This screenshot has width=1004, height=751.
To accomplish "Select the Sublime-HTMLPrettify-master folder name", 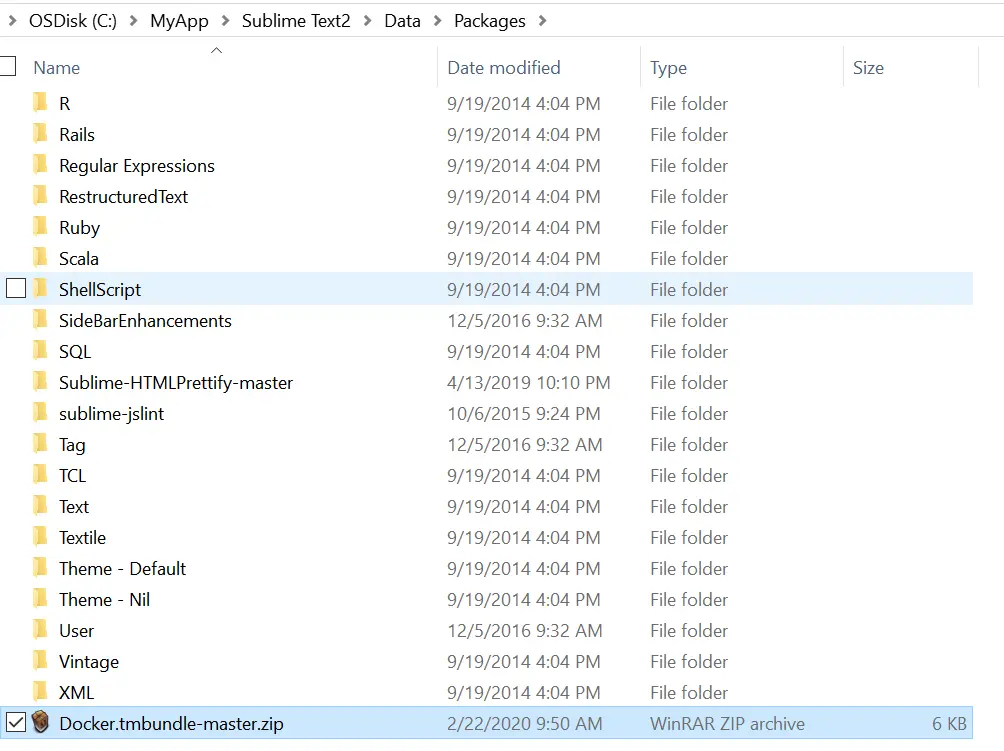I will pos(176,383).
